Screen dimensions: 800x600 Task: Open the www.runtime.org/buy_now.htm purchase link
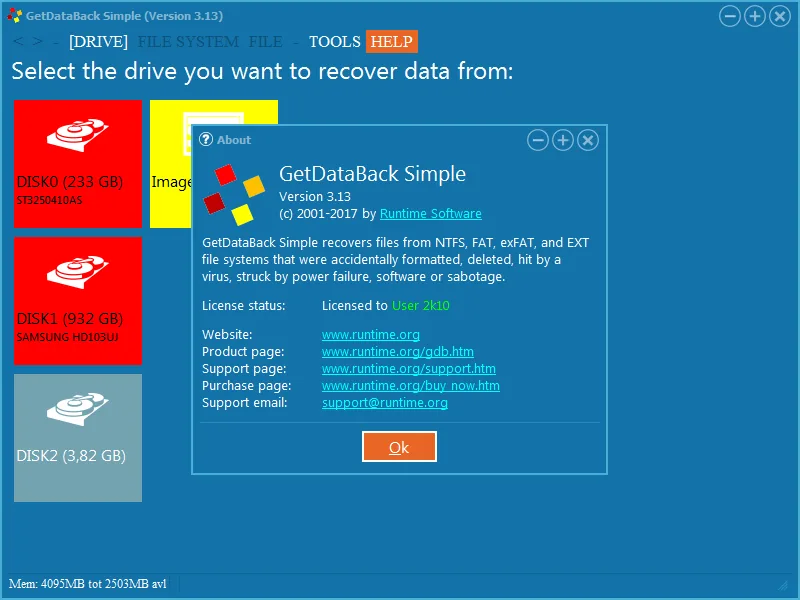[x=411, y=385]
